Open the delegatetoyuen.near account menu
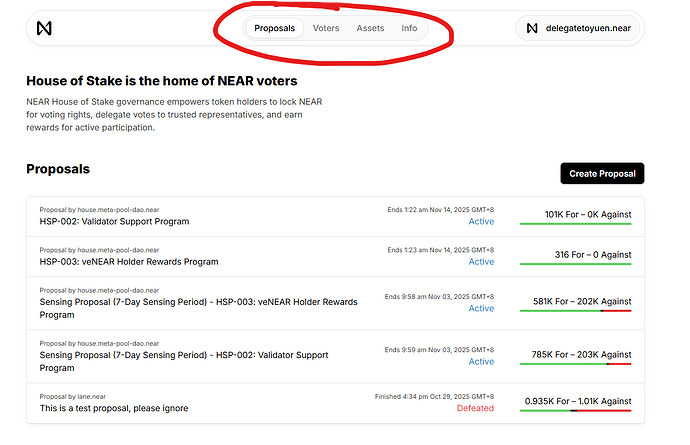690x445 pixels. (579, 29)
